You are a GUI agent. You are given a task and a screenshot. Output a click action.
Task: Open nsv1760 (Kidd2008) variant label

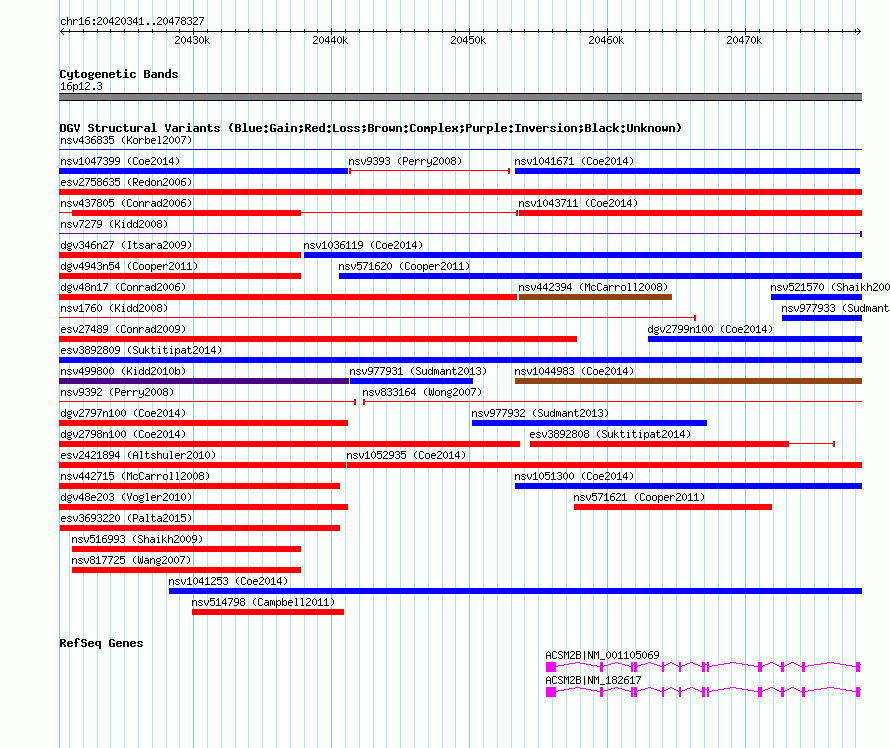pyautogui.click(x=114, y=308)
